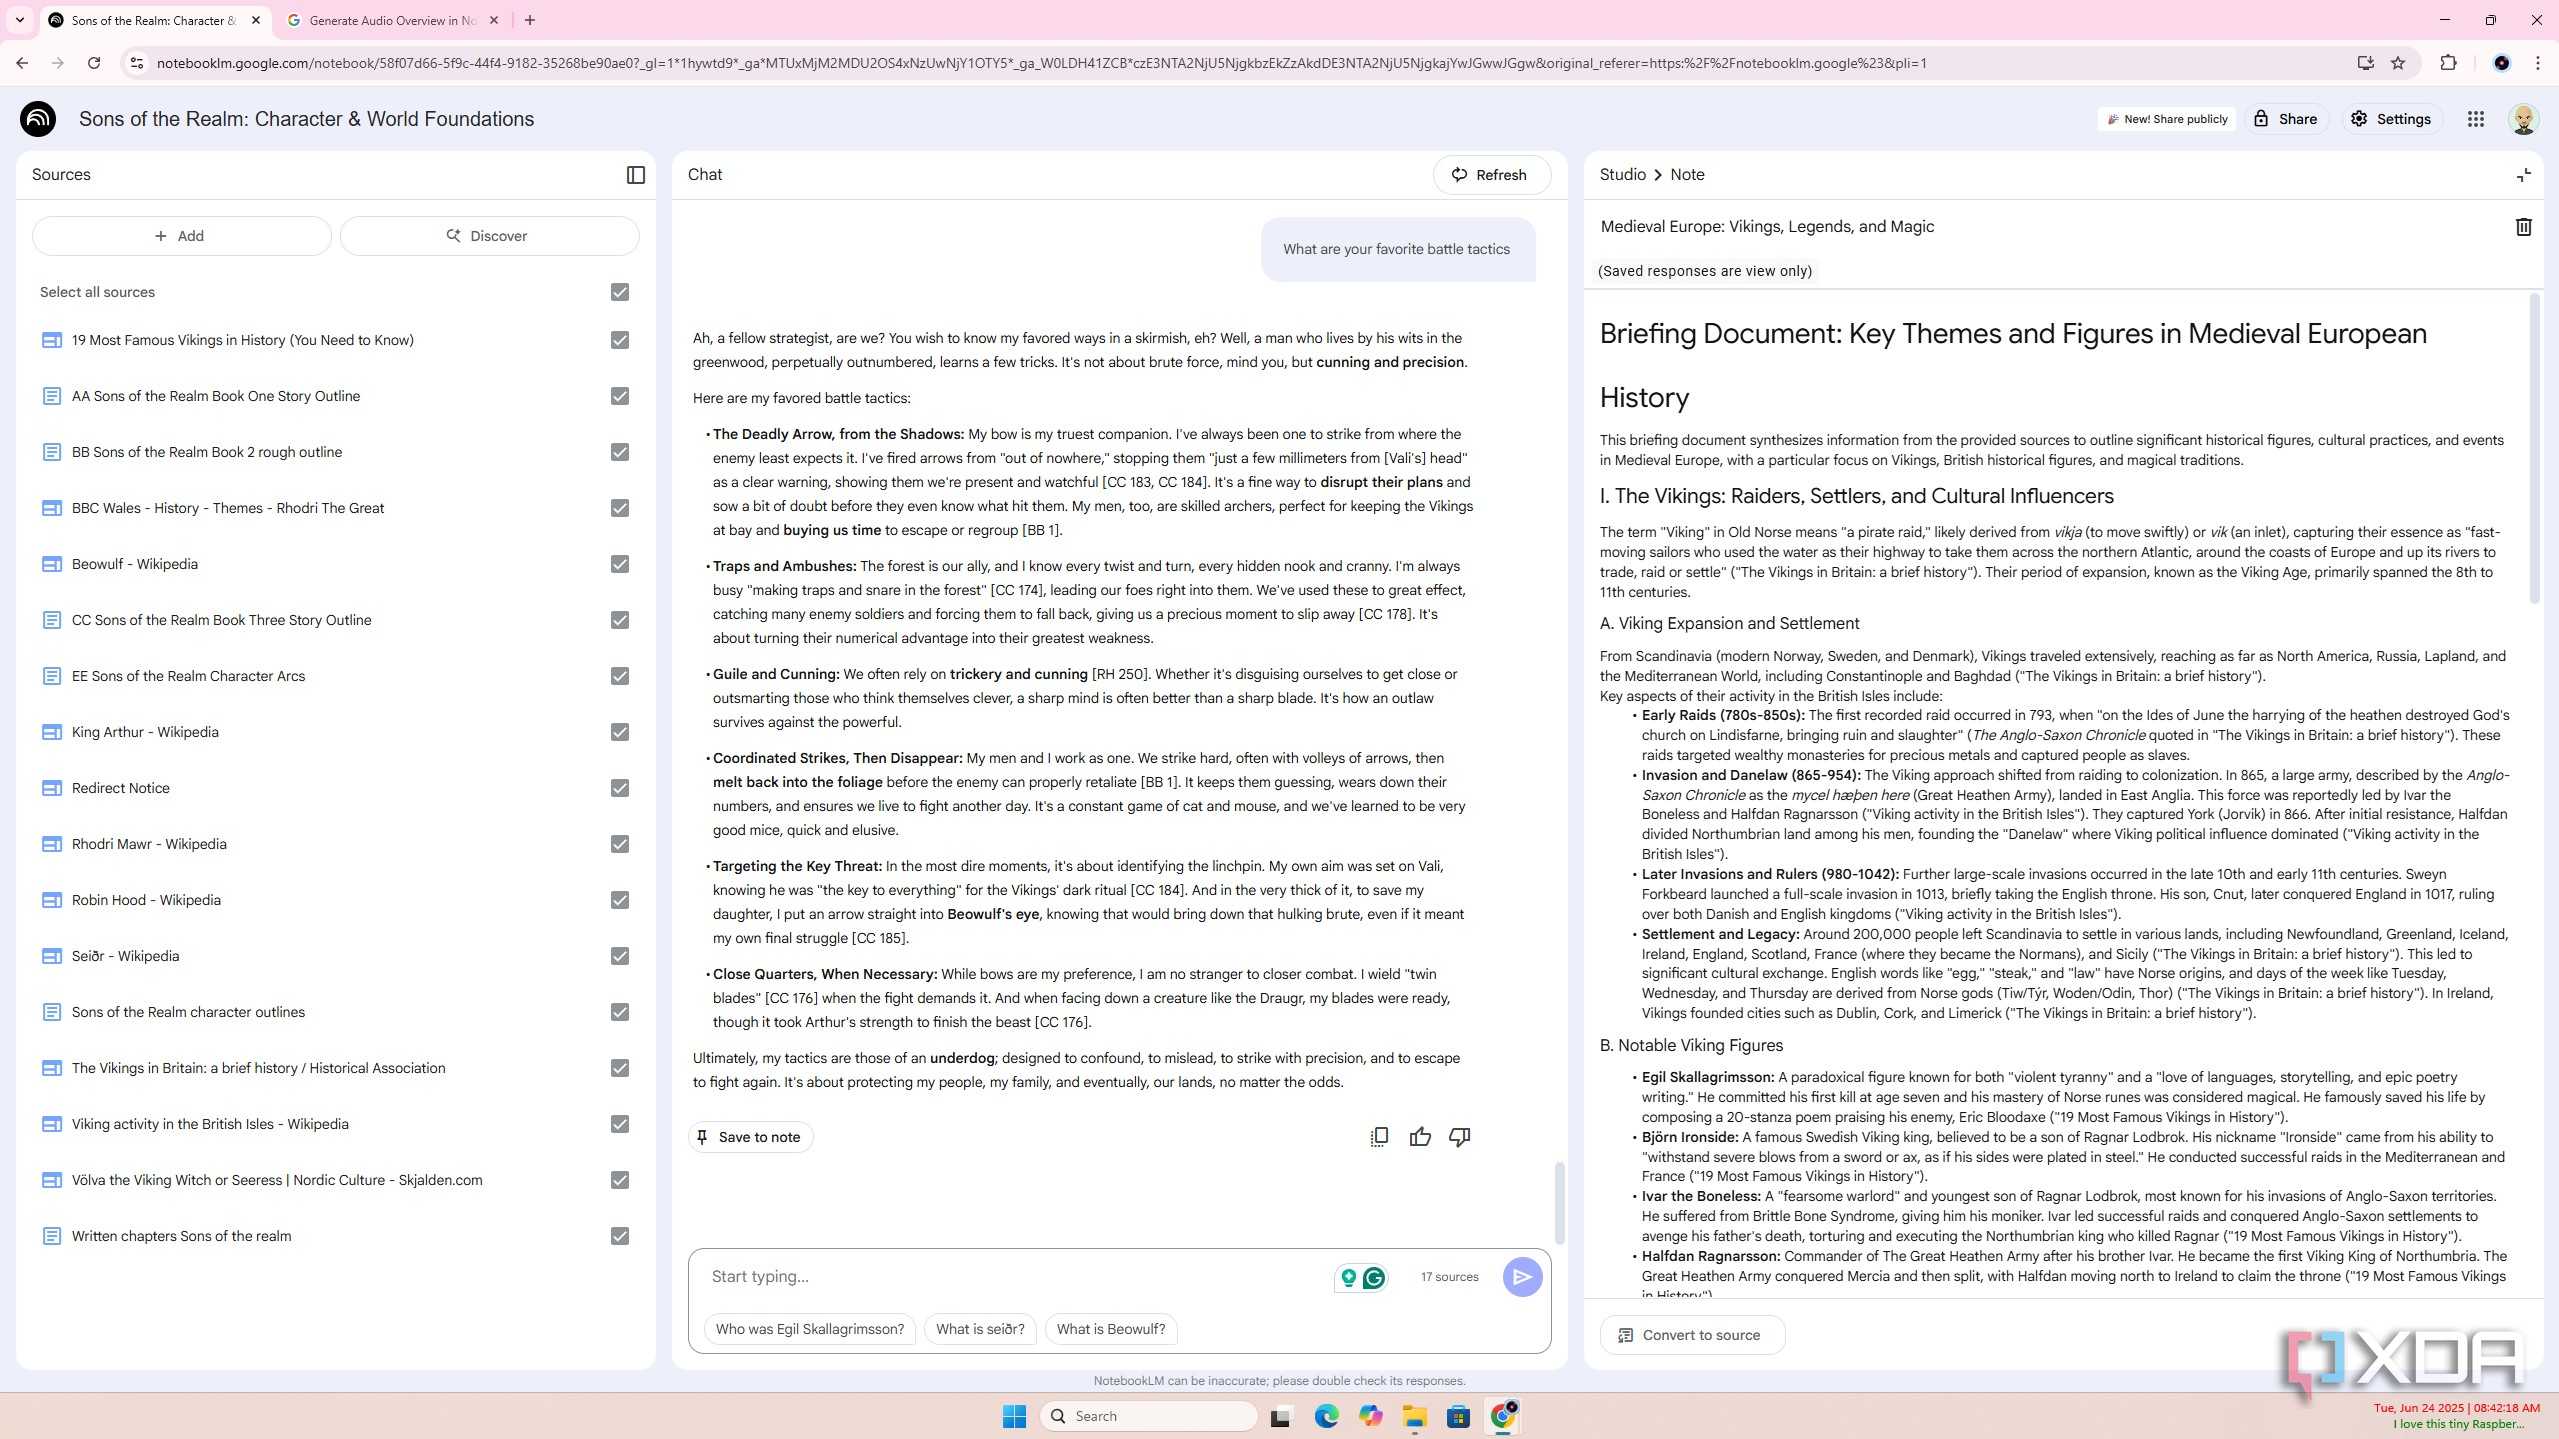Click the Grammarly icon in chat input
Screen dimensions: 2559x1439
(1374, 1277)
